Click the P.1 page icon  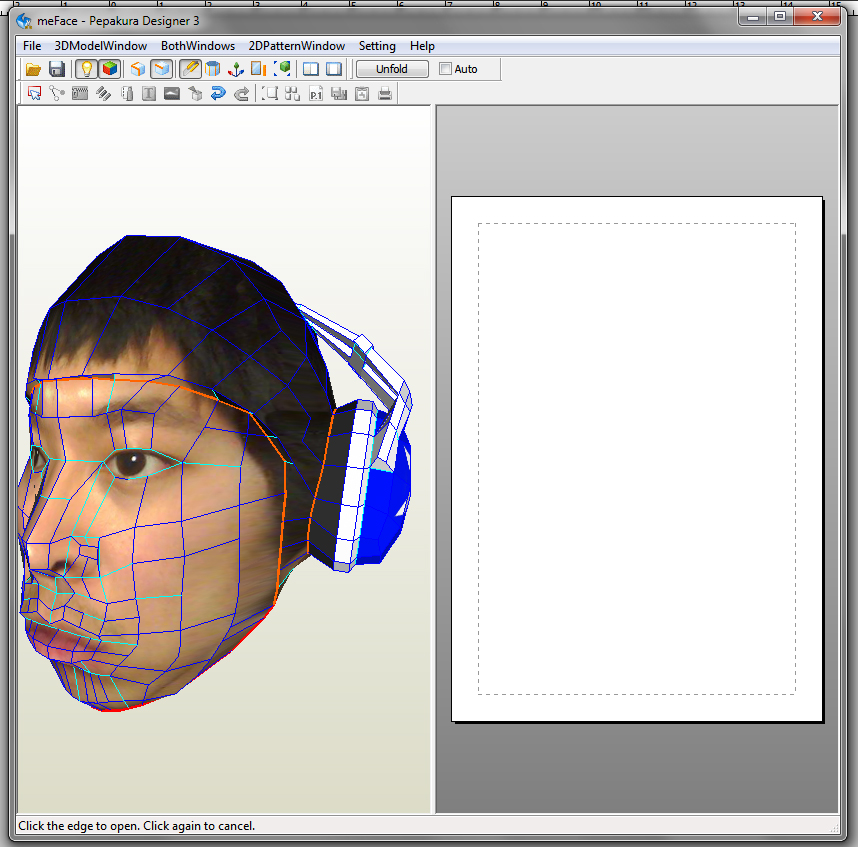pos(316,94)
